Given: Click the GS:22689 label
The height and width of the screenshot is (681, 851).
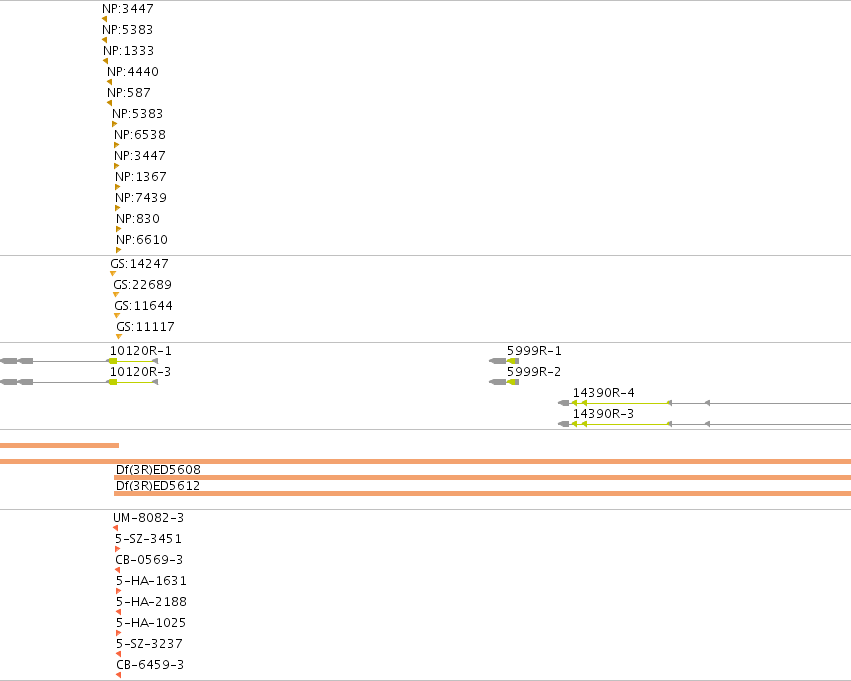Looking at the screenshot, I should pos(143,285).
